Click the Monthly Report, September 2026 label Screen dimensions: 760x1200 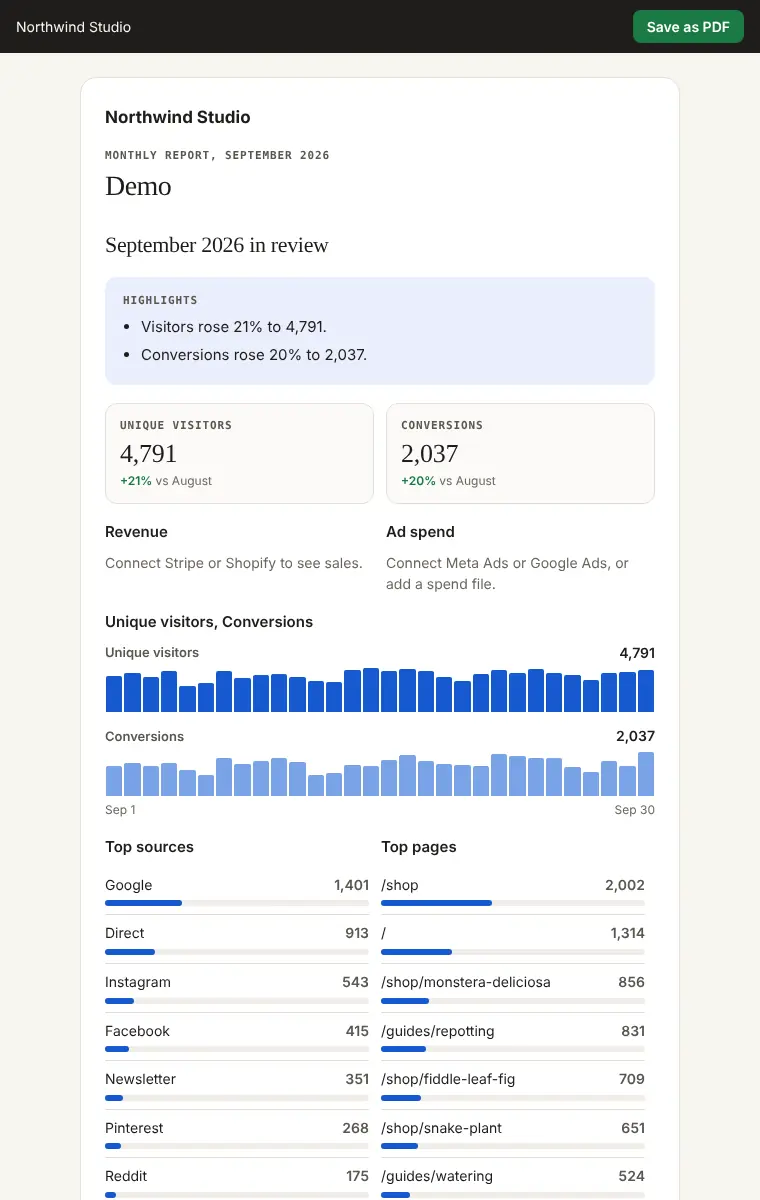point(217,155)
